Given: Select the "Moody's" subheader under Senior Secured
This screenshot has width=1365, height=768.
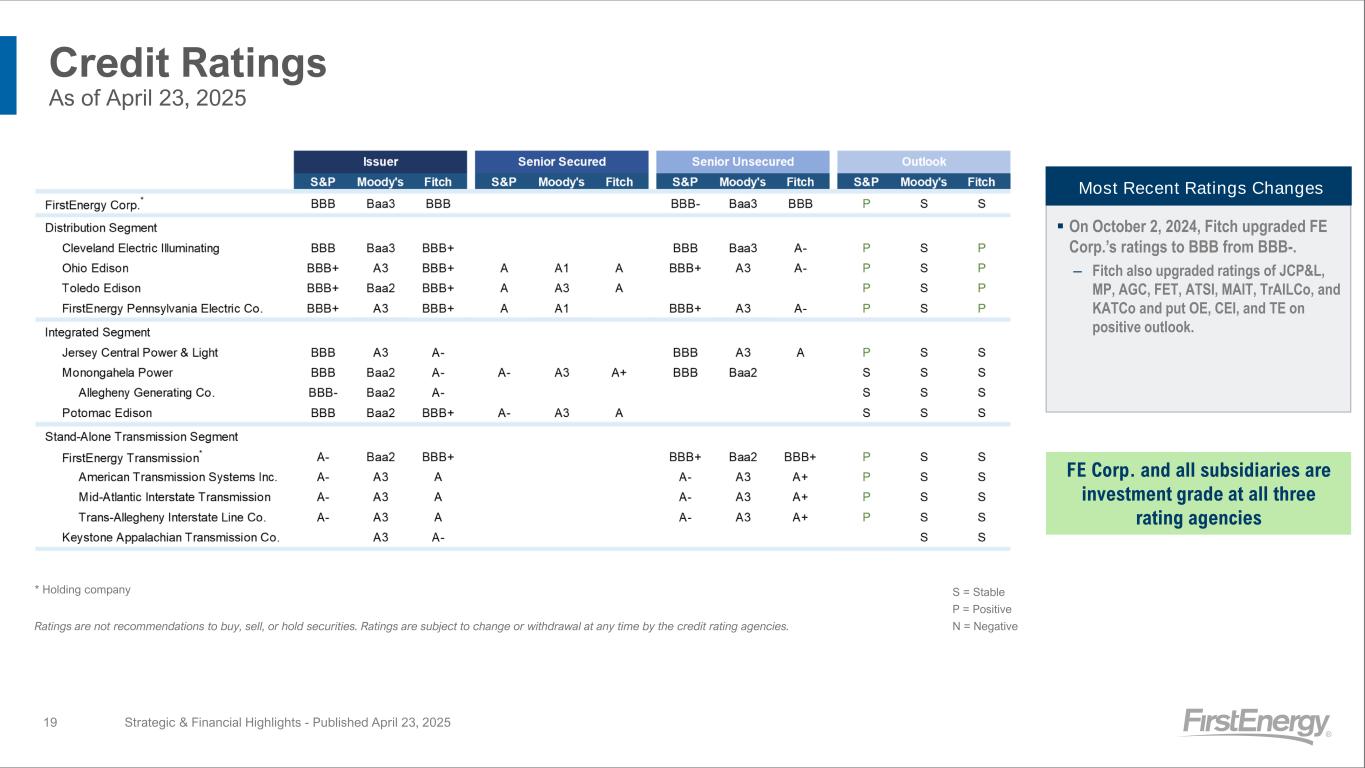Looking at the screenshot, I should coord(561,182).
